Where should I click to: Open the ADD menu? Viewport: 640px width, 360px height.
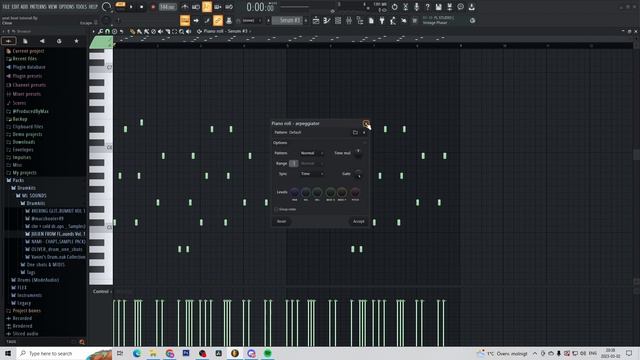tap(24, 7)
